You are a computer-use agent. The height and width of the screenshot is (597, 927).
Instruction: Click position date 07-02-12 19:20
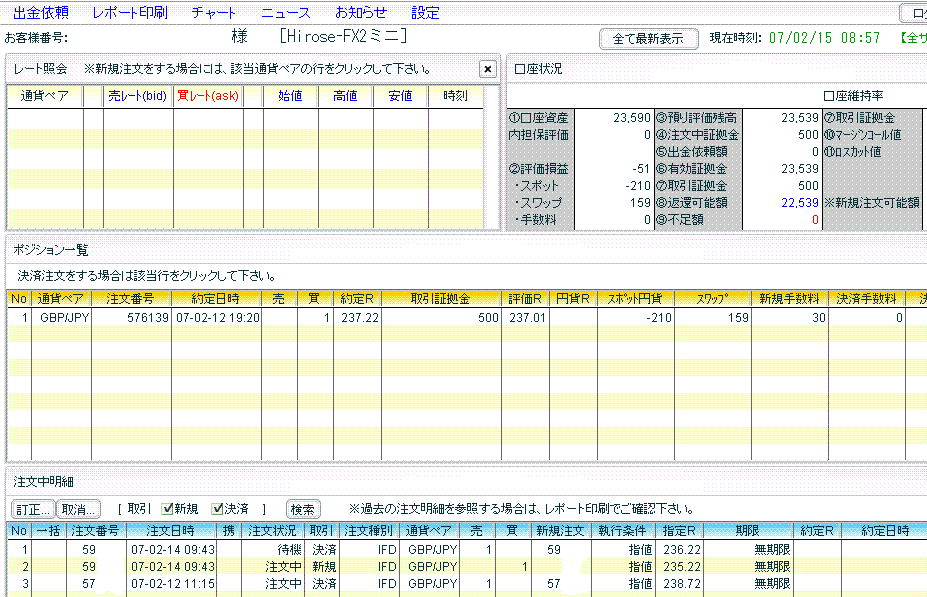(x=218, y=317)
